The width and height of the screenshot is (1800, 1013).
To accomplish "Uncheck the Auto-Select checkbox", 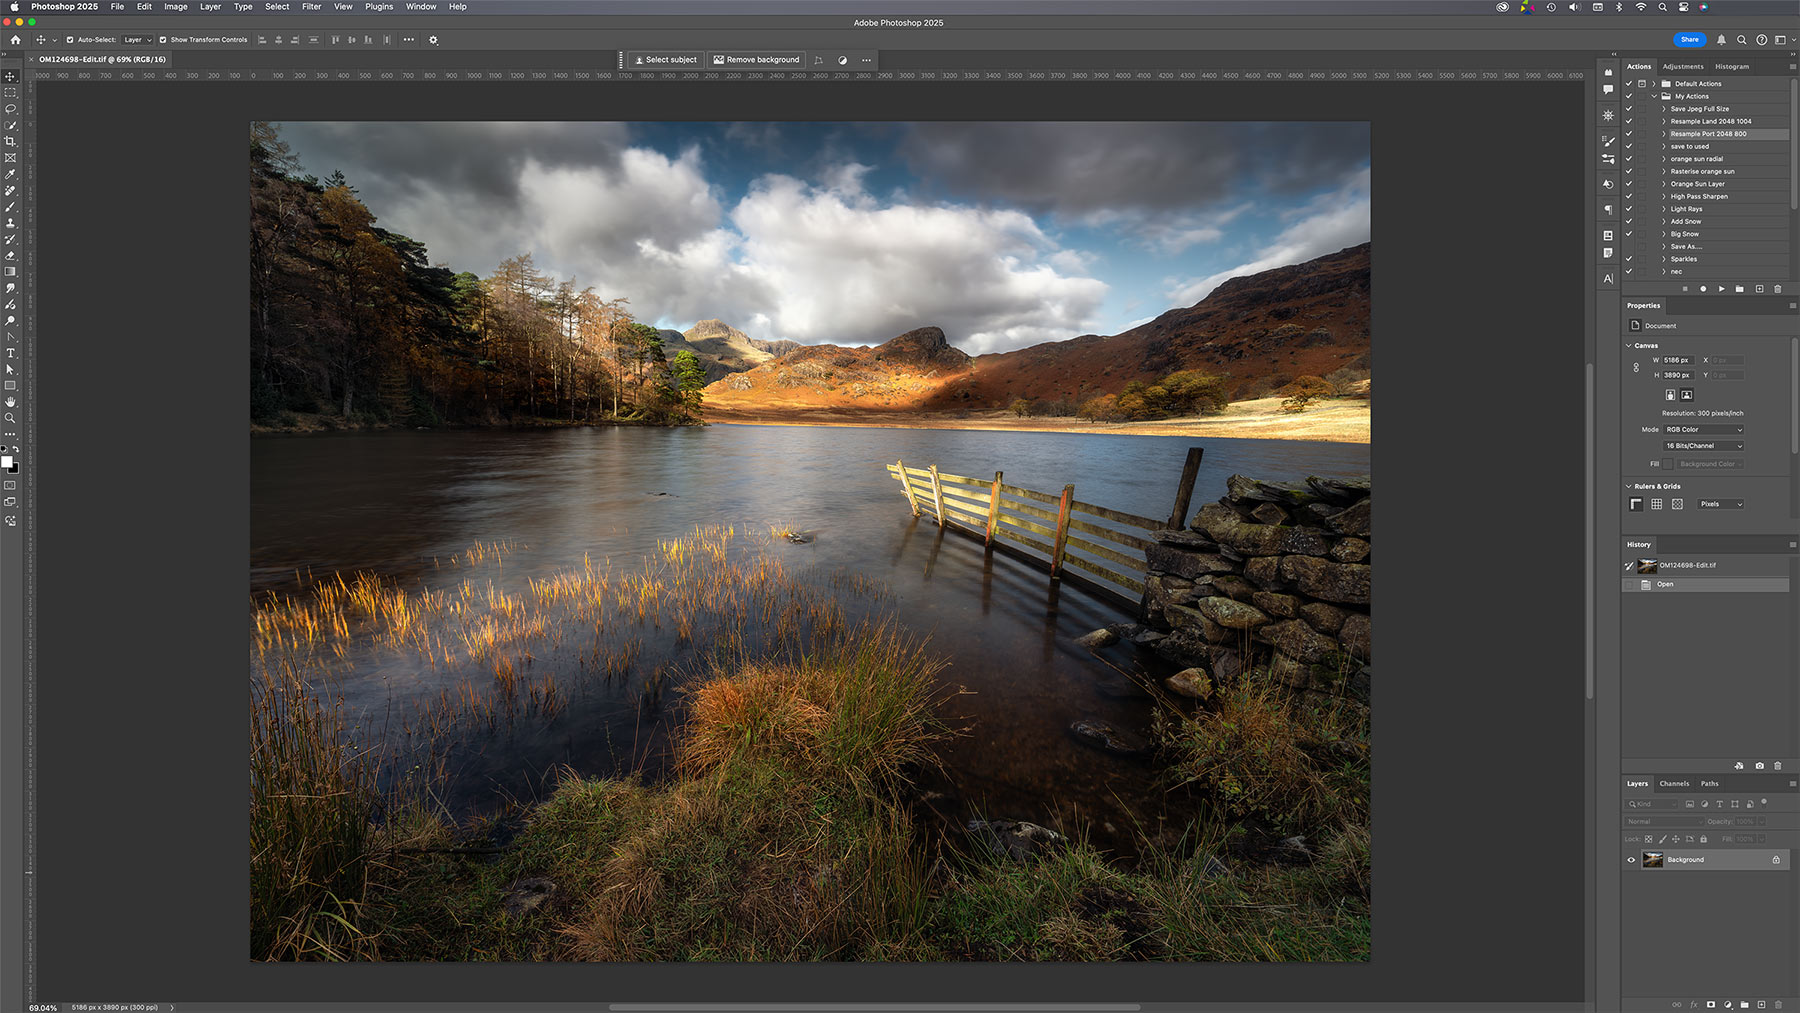I will pos(70,40).
